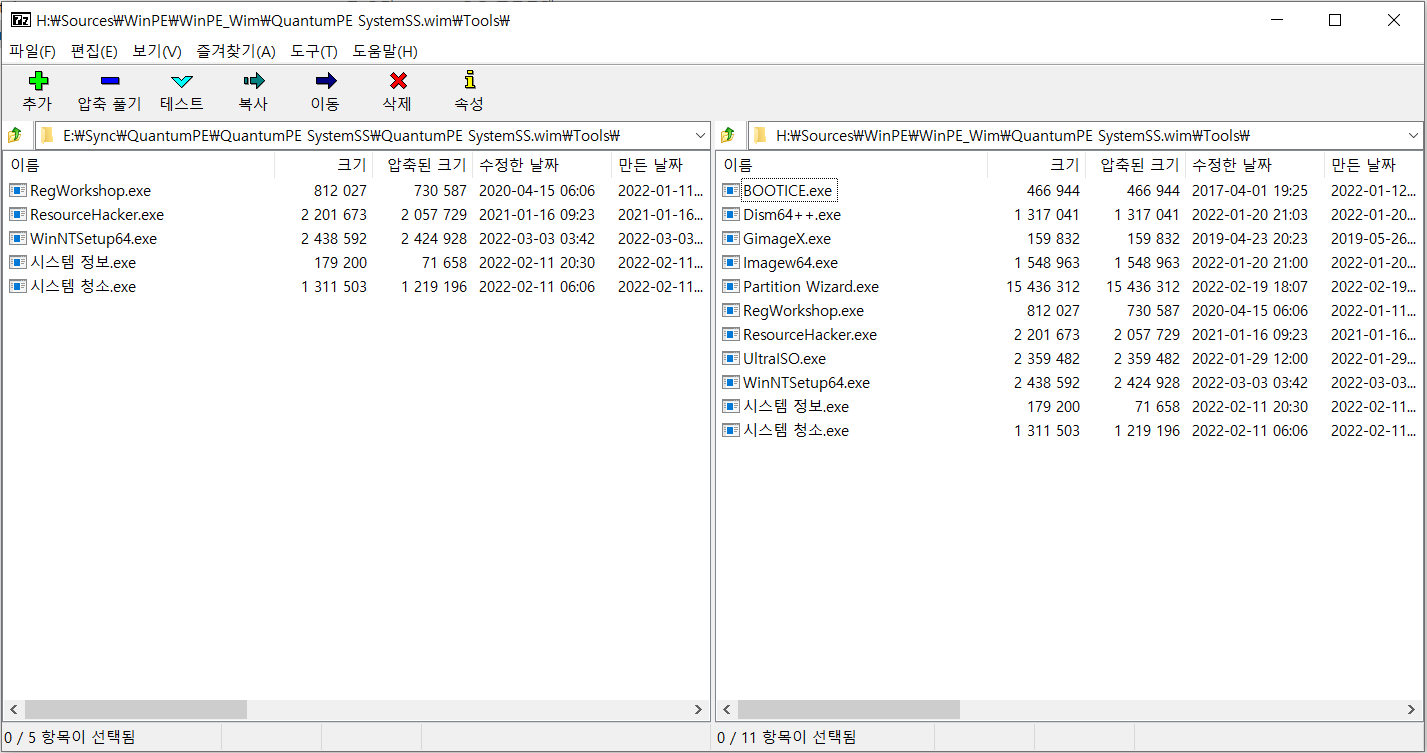Open the 도구(T) menu
The width and height of the screenshot is (1427, 753).
(x=314, y=51)
